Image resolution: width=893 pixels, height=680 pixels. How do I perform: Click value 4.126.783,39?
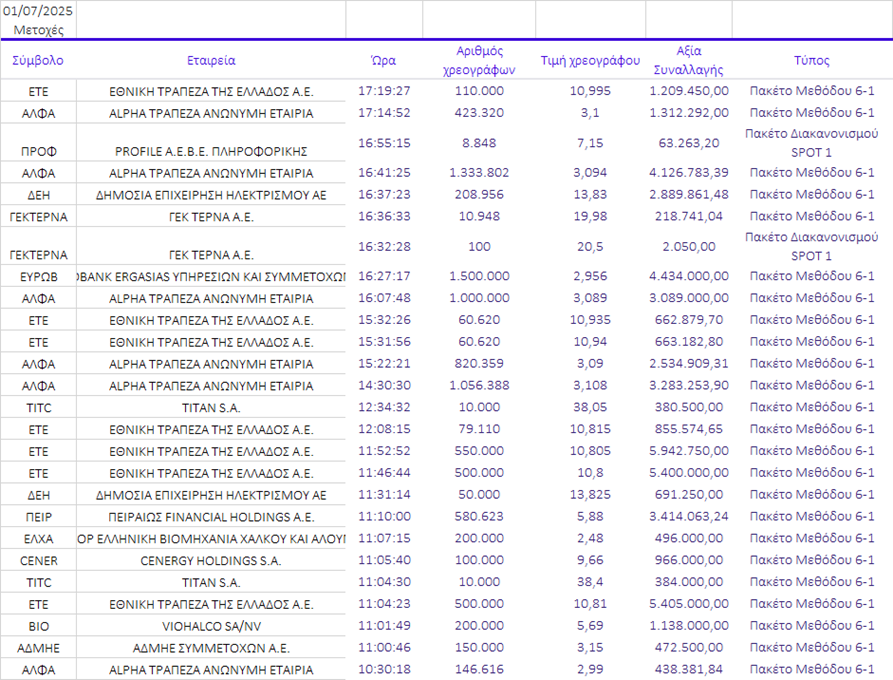click(x=689, y=173)
